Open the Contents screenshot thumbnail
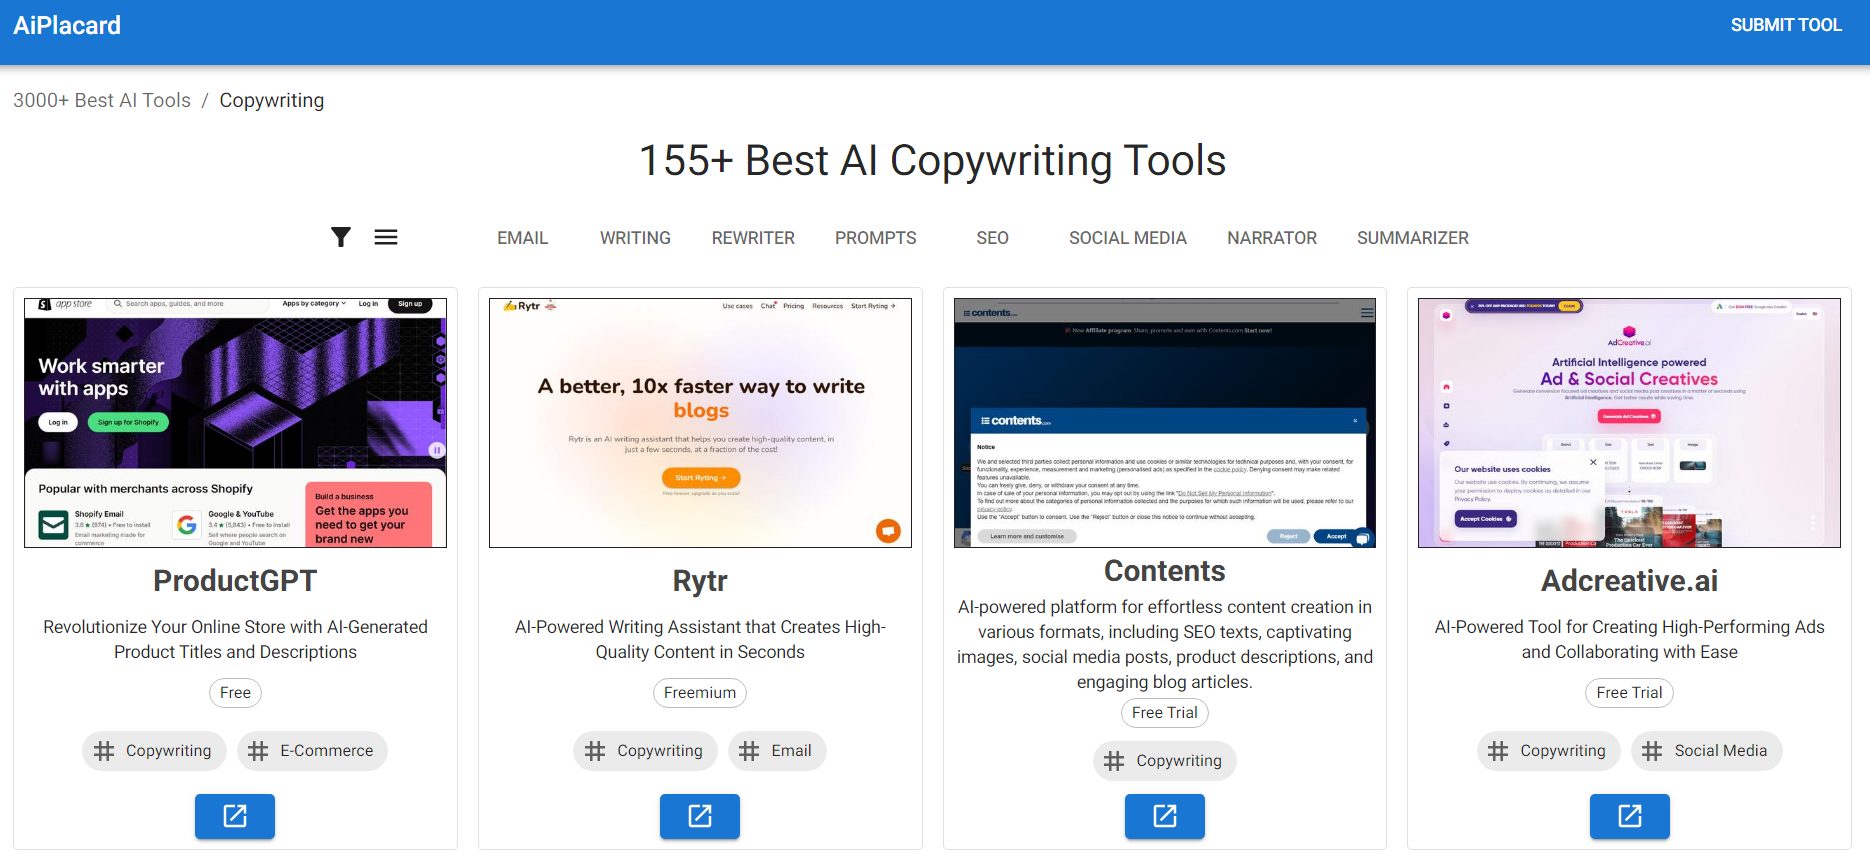Viewport: 1870px width, 857px height. point(1165,423)
